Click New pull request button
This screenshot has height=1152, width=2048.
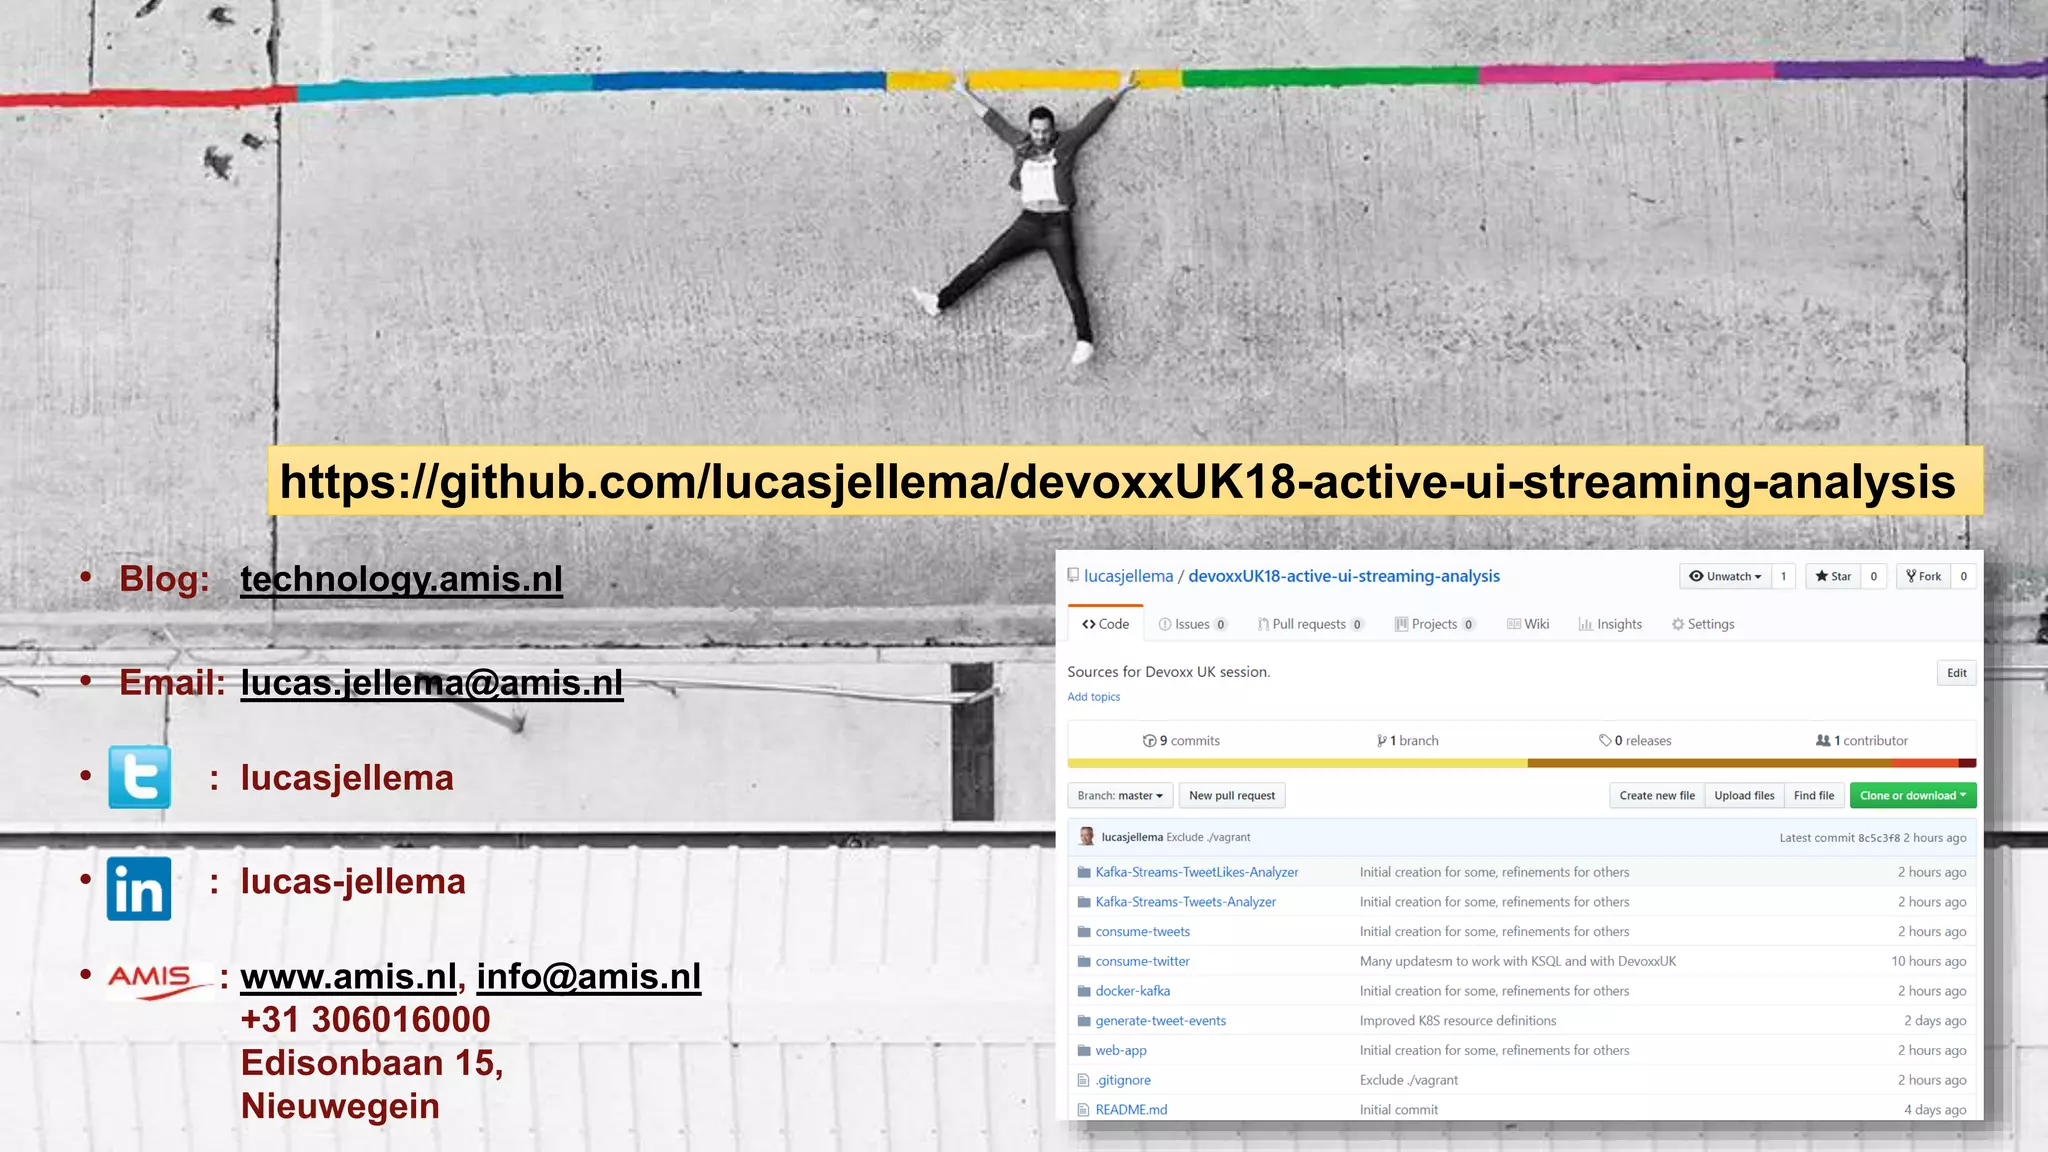point(1232,796)
